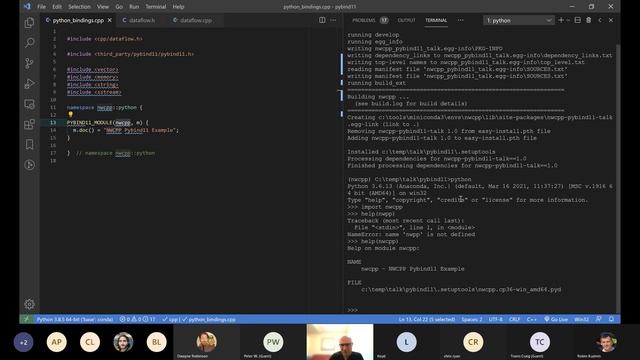Open the Manage gear at the activity bar bottom
This screenshot has width=640, height=360.
tap(29, 304)
